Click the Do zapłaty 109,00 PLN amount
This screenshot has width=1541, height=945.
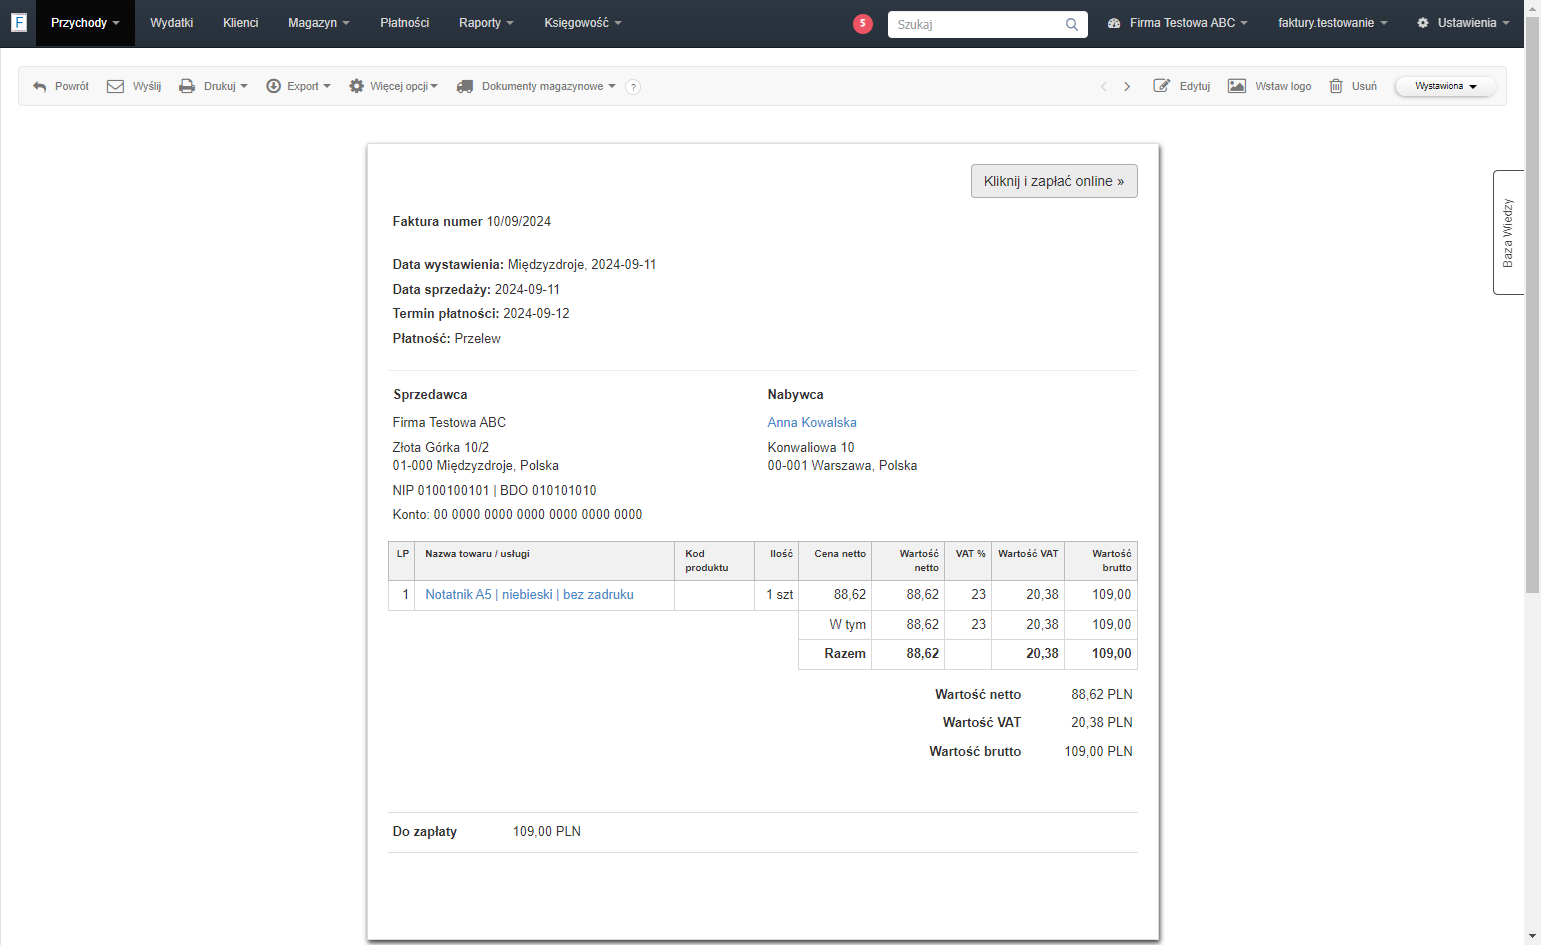click(547, 832)
